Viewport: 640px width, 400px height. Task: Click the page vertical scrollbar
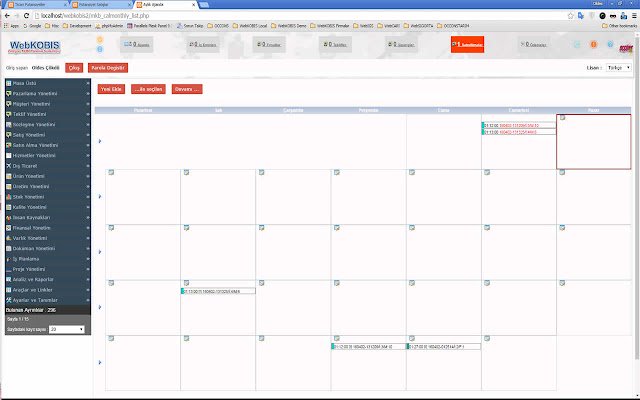click(x=637, y=196)
